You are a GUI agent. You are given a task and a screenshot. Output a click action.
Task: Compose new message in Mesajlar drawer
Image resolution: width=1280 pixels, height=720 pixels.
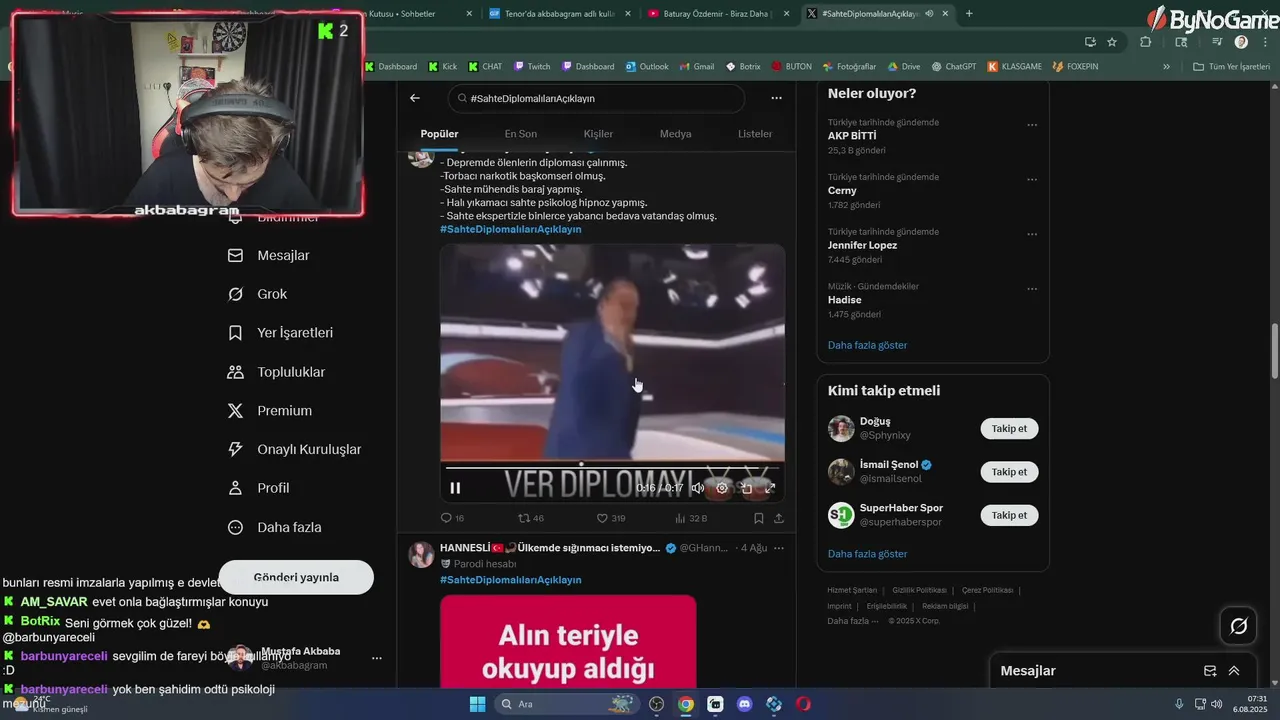tap(1210, 671)
